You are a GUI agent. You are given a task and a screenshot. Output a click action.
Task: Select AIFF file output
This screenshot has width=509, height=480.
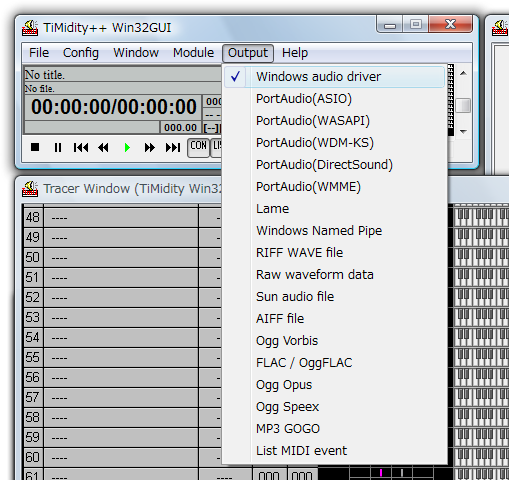[334, 319]
